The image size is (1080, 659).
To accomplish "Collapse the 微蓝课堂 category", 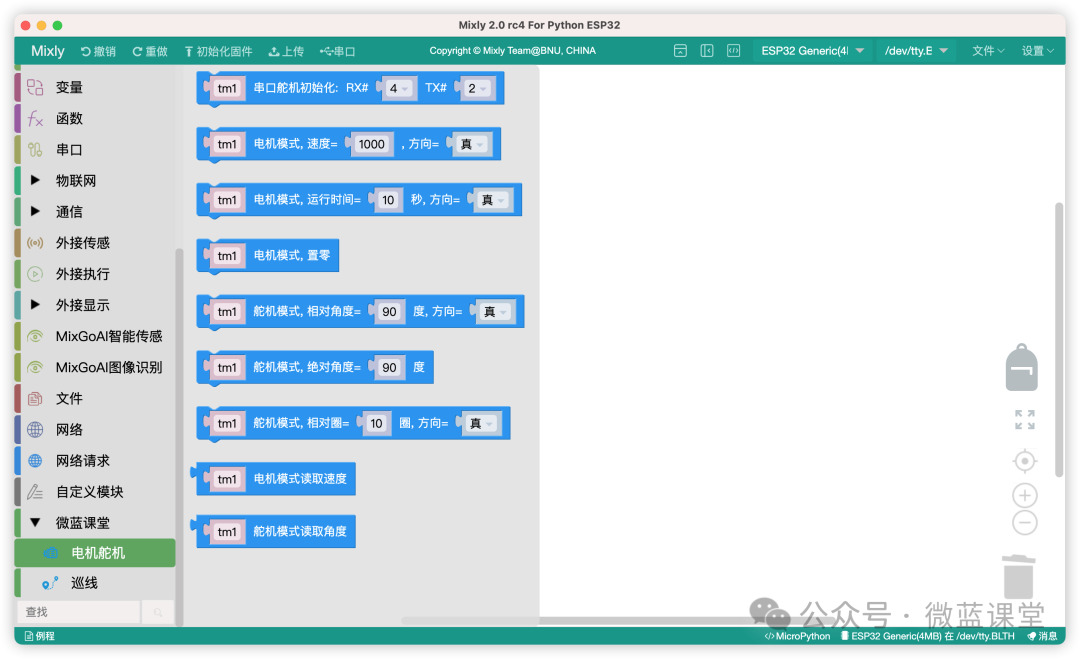I will [95, 523].
